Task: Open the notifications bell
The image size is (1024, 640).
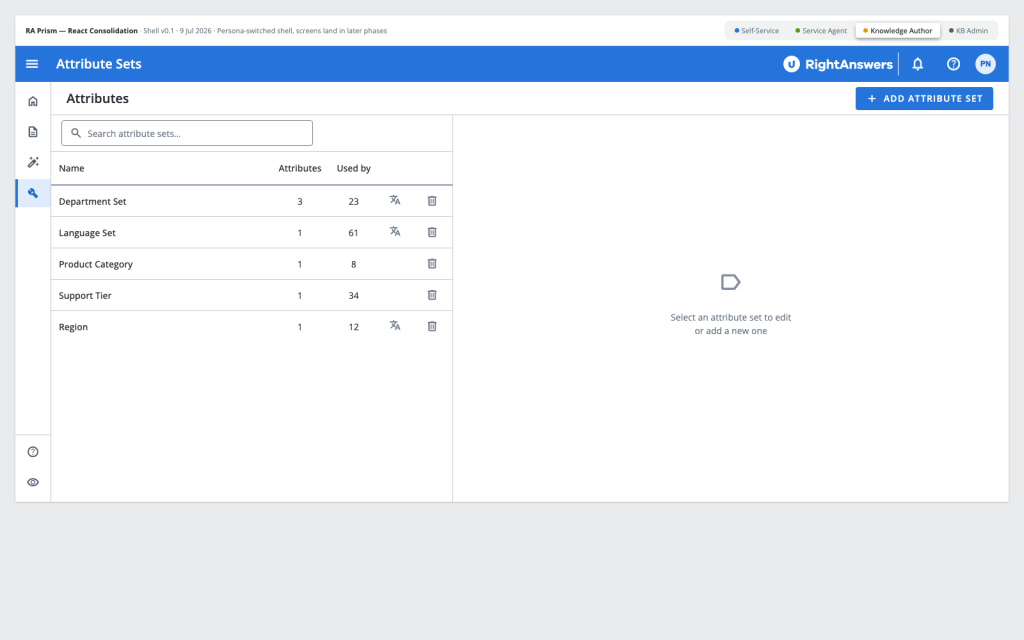Action: point(918,64)
